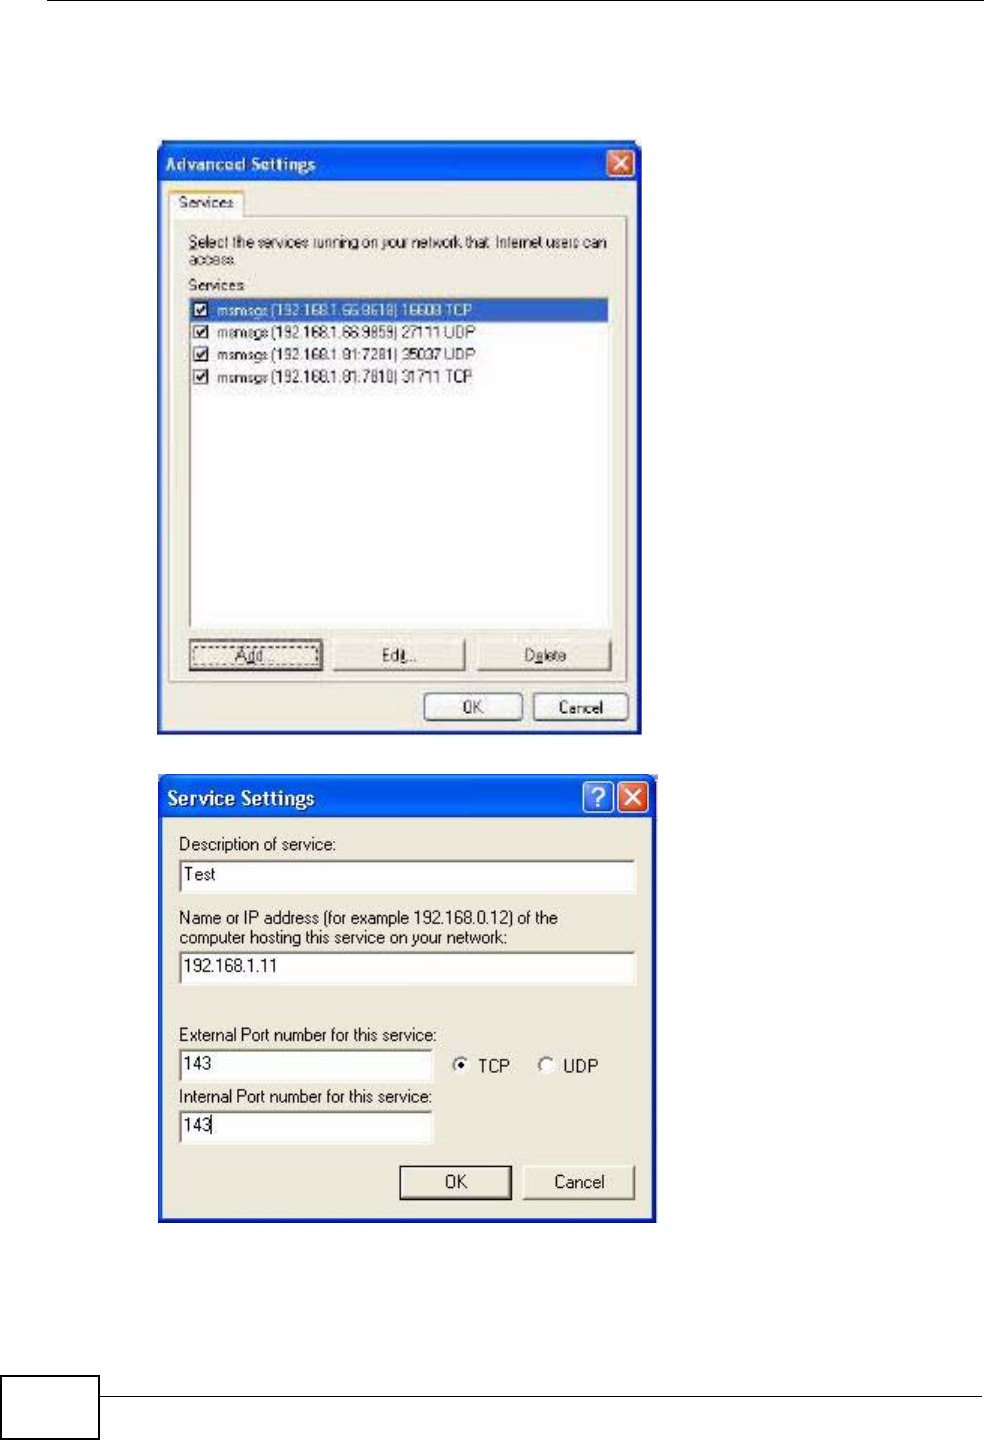The width and height of the screenshot is (984, 1440).
Task: Switch to the Services tab
Action: coord(206,202)
